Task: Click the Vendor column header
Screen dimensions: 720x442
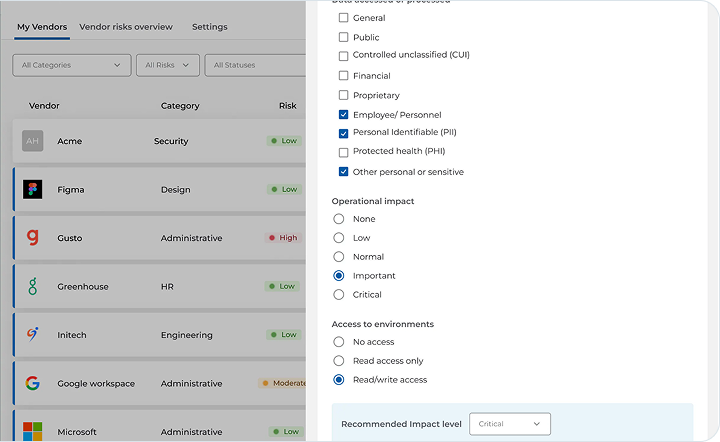Action: click(x=44, y=106)
